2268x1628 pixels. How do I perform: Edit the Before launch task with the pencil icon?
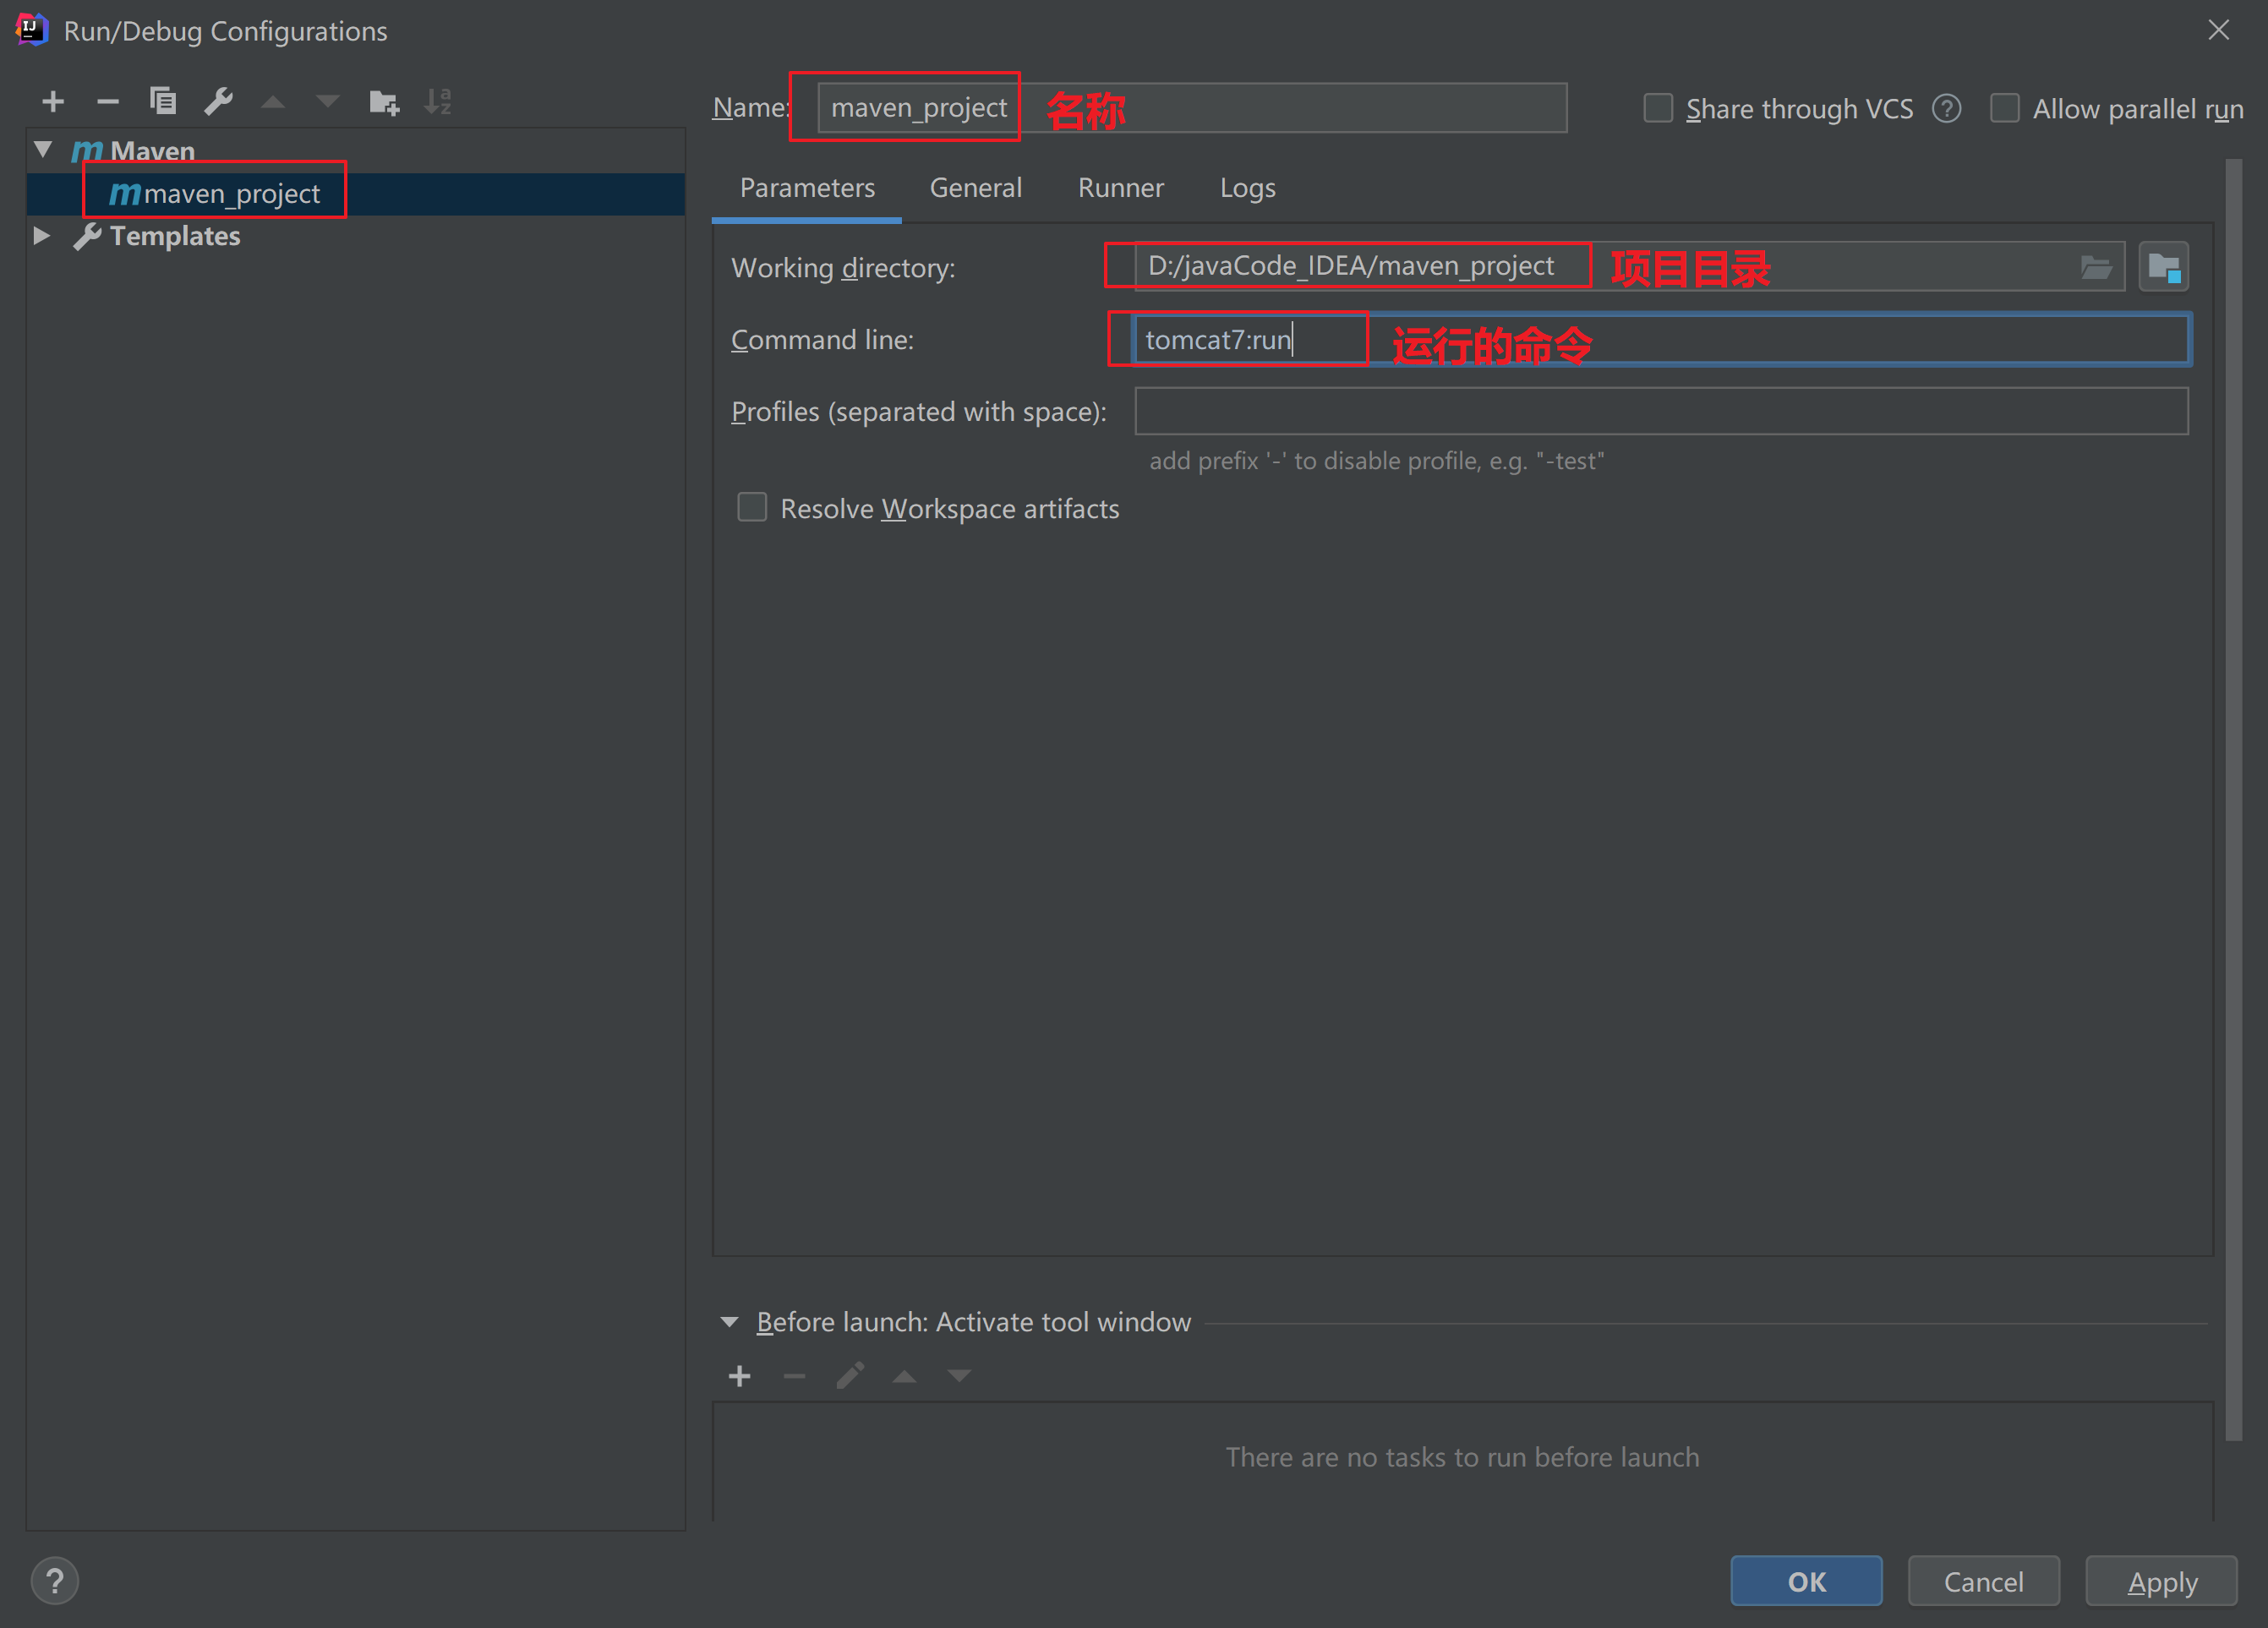click(850, 1376)
